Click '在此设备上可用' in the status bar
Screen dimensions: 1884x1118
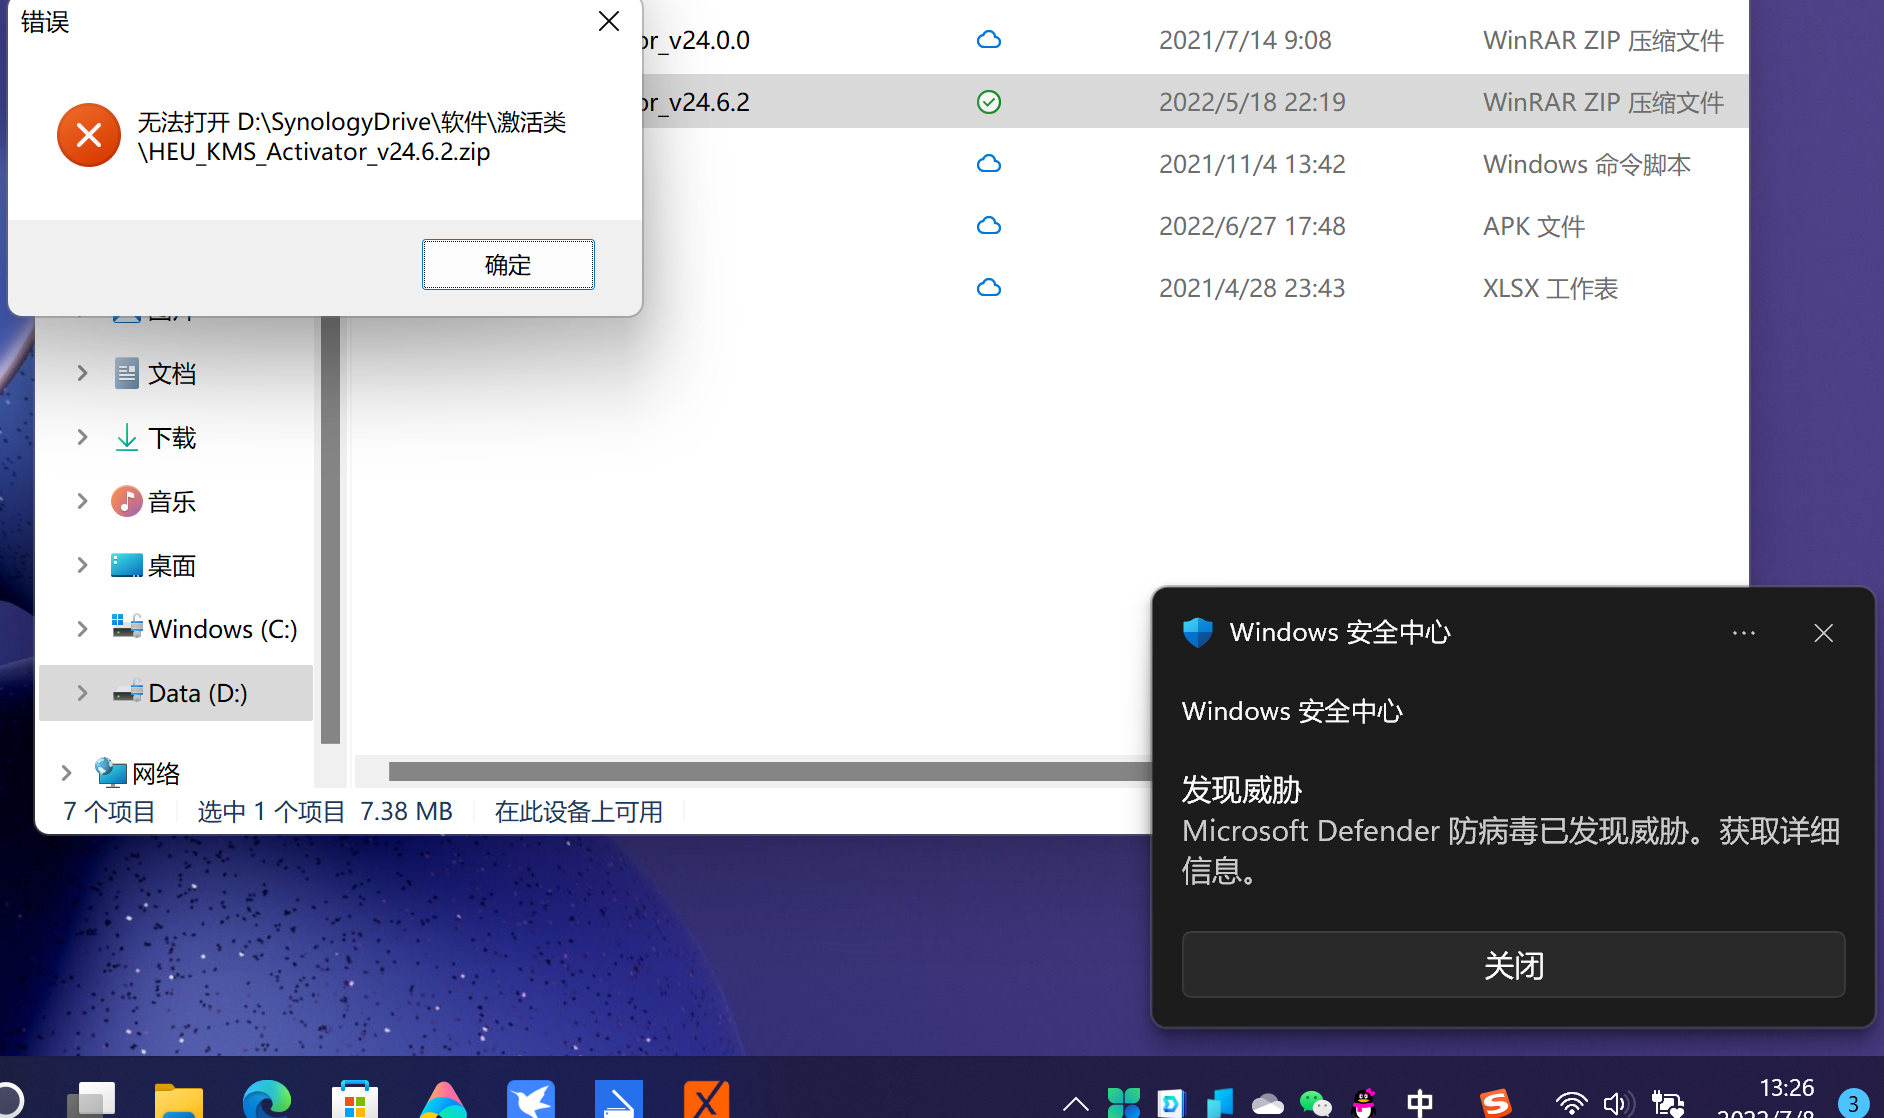pos(579,811)
